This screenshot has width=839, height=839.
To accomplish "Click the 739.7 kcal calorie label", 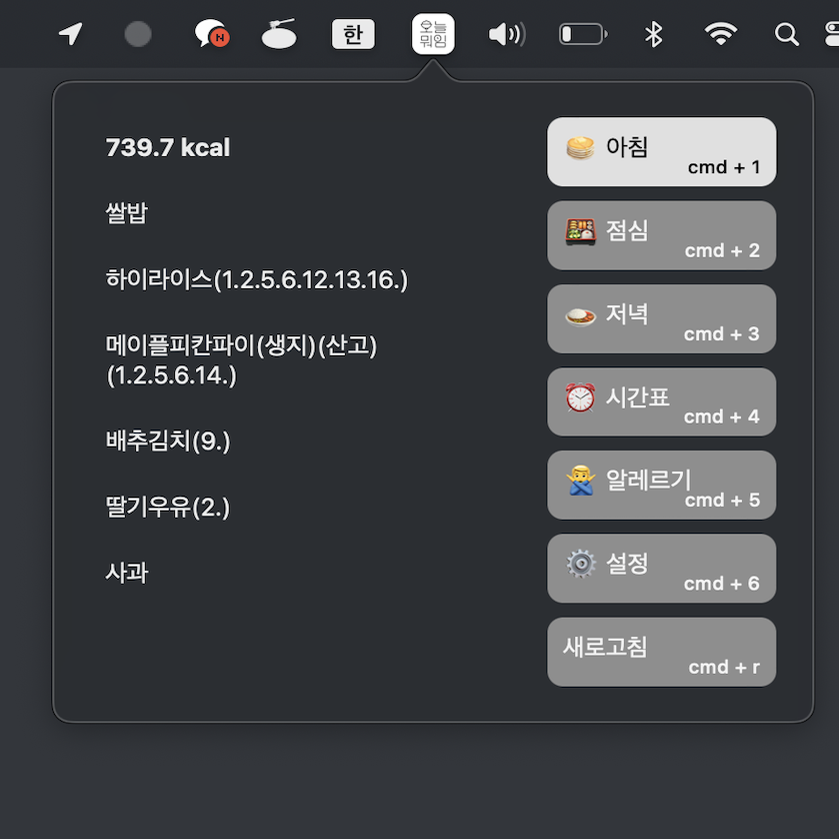I will [x=167, y=147].
